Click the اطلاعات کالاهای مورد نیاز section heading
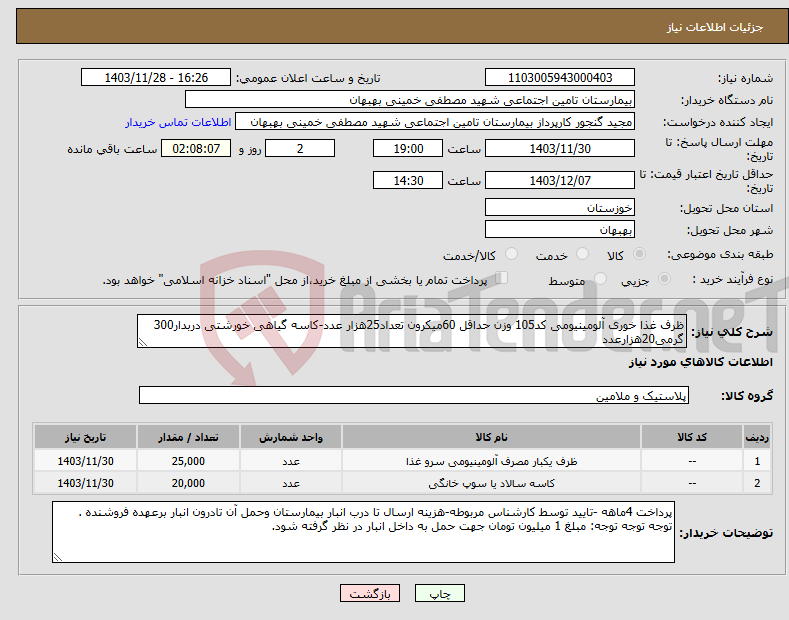The image size is (789, 620). [x=700, y=362]
